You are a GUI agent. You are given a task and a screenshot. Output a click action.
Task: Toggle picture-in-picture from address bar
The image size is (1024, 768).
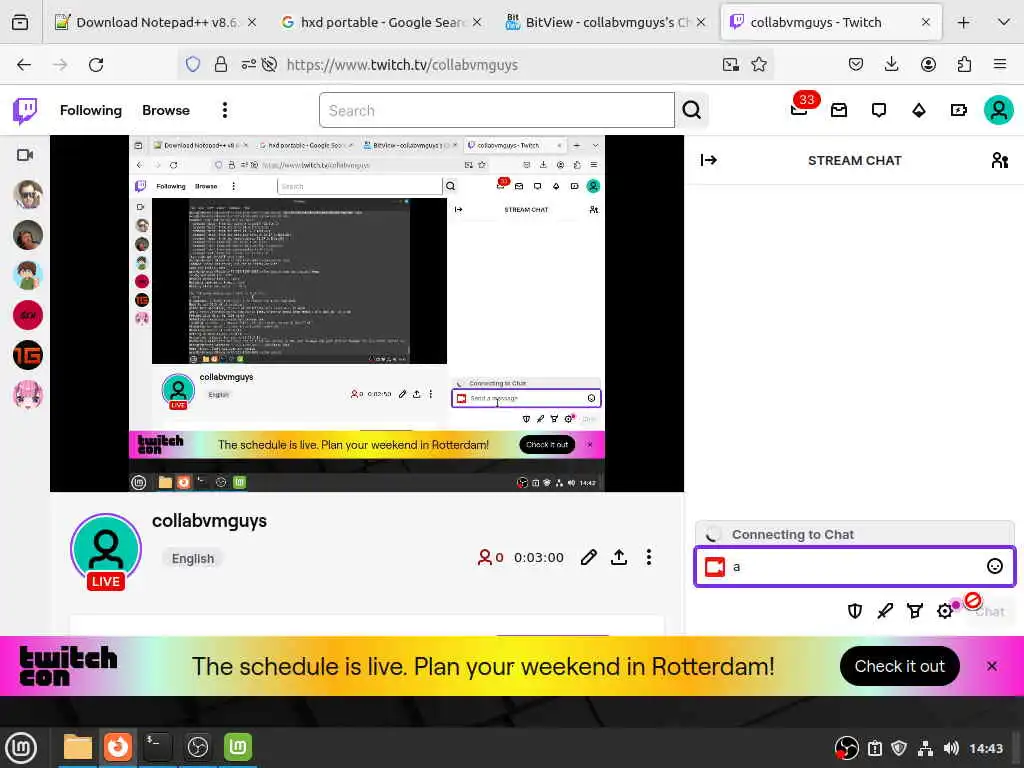(x=731, y=65)
